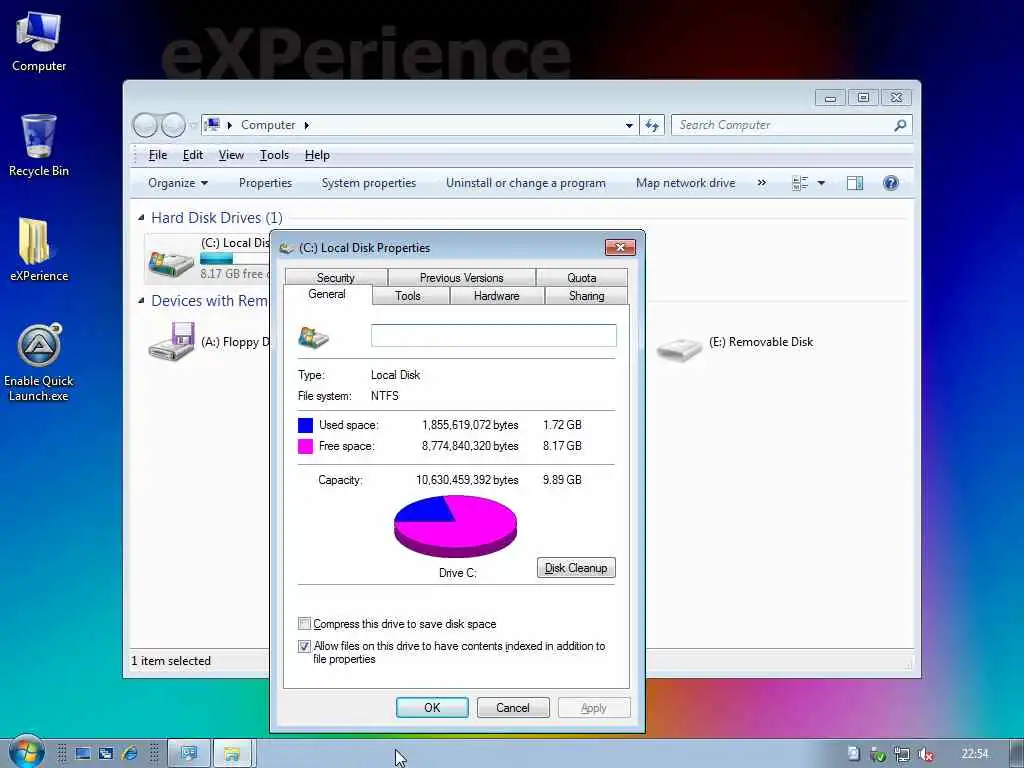The height and width of the screenshot is (768, 1024).
Task: Click the first taskbar program button
Action: (x=189, y=754)
